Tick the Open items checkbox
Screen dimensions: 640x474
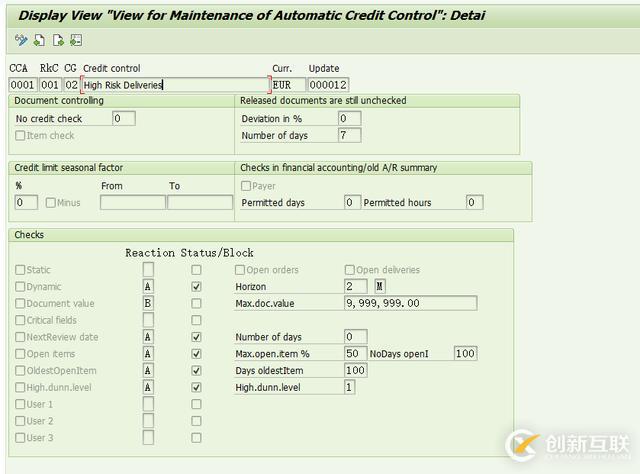20,354
